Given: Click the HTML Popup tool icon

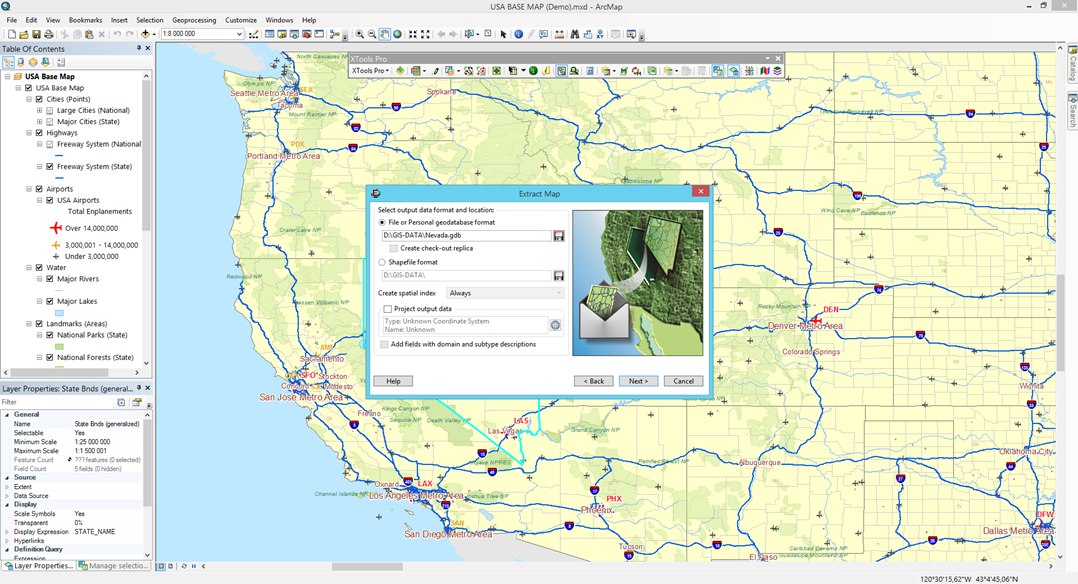Looking at the screenshot, I should click(544, 34).
